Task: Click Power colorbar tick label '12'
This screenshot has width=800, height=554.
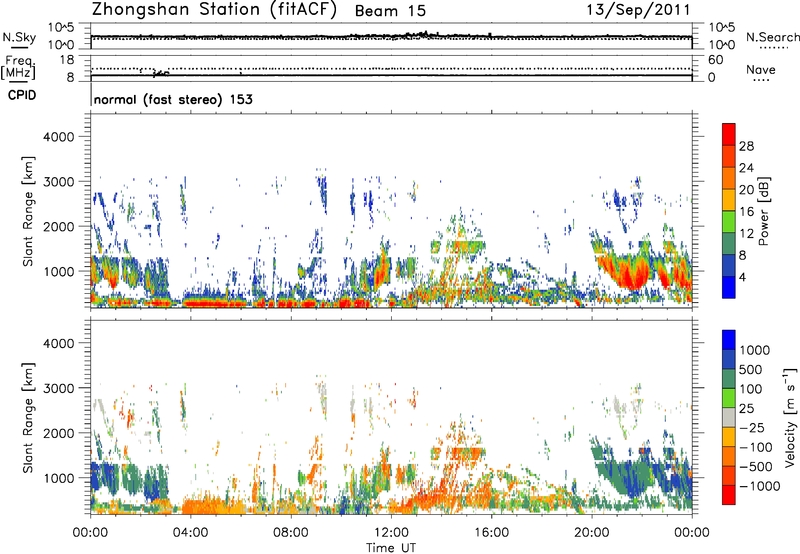Action: pos(746,234)
